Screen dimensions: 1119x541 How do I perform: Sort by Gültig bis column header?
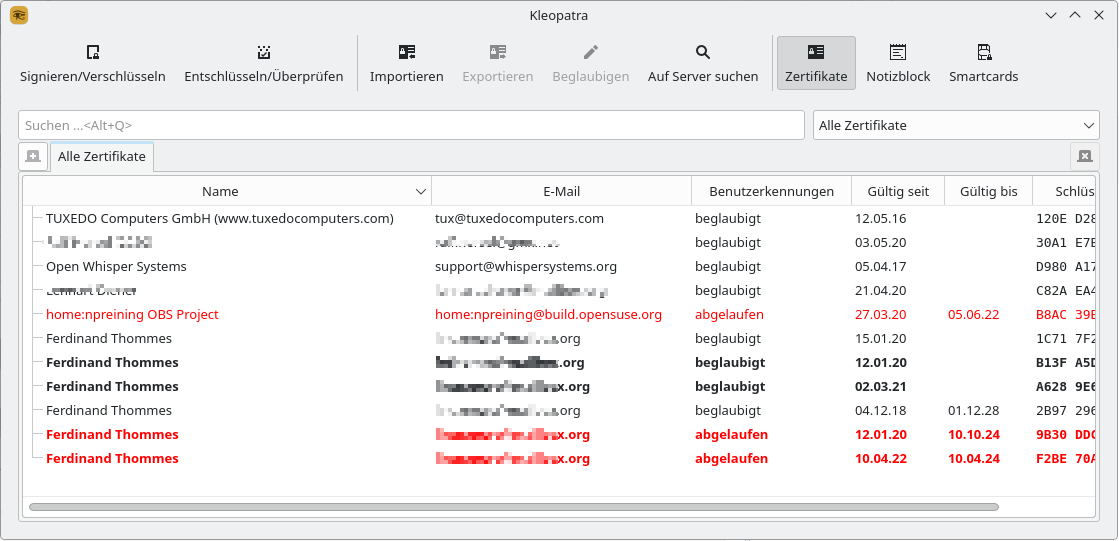[988, 191]
